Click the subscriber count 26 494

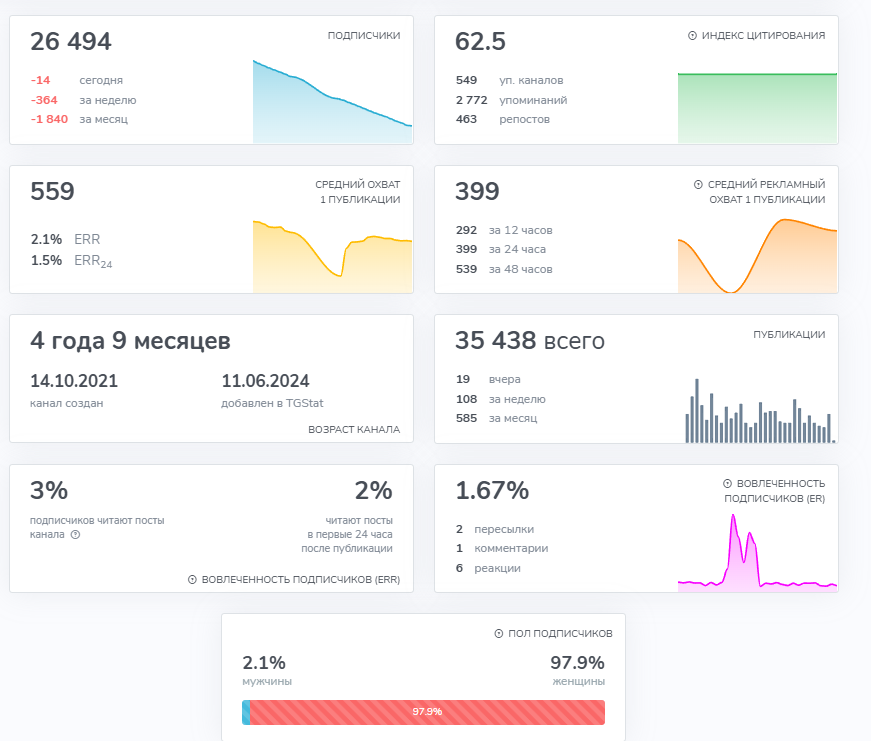tap(71, 42)
